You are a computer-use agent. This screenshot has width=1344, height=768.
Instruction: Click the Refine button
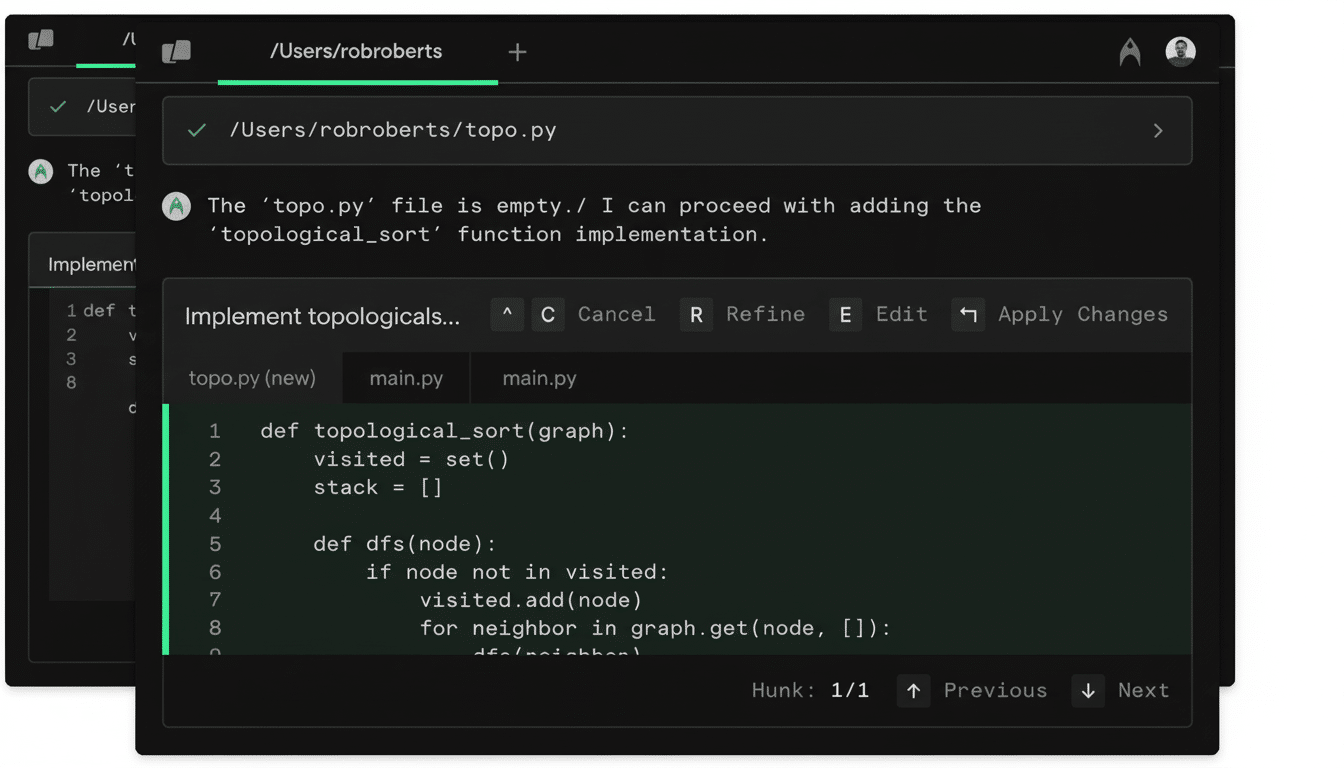[765, 314]
